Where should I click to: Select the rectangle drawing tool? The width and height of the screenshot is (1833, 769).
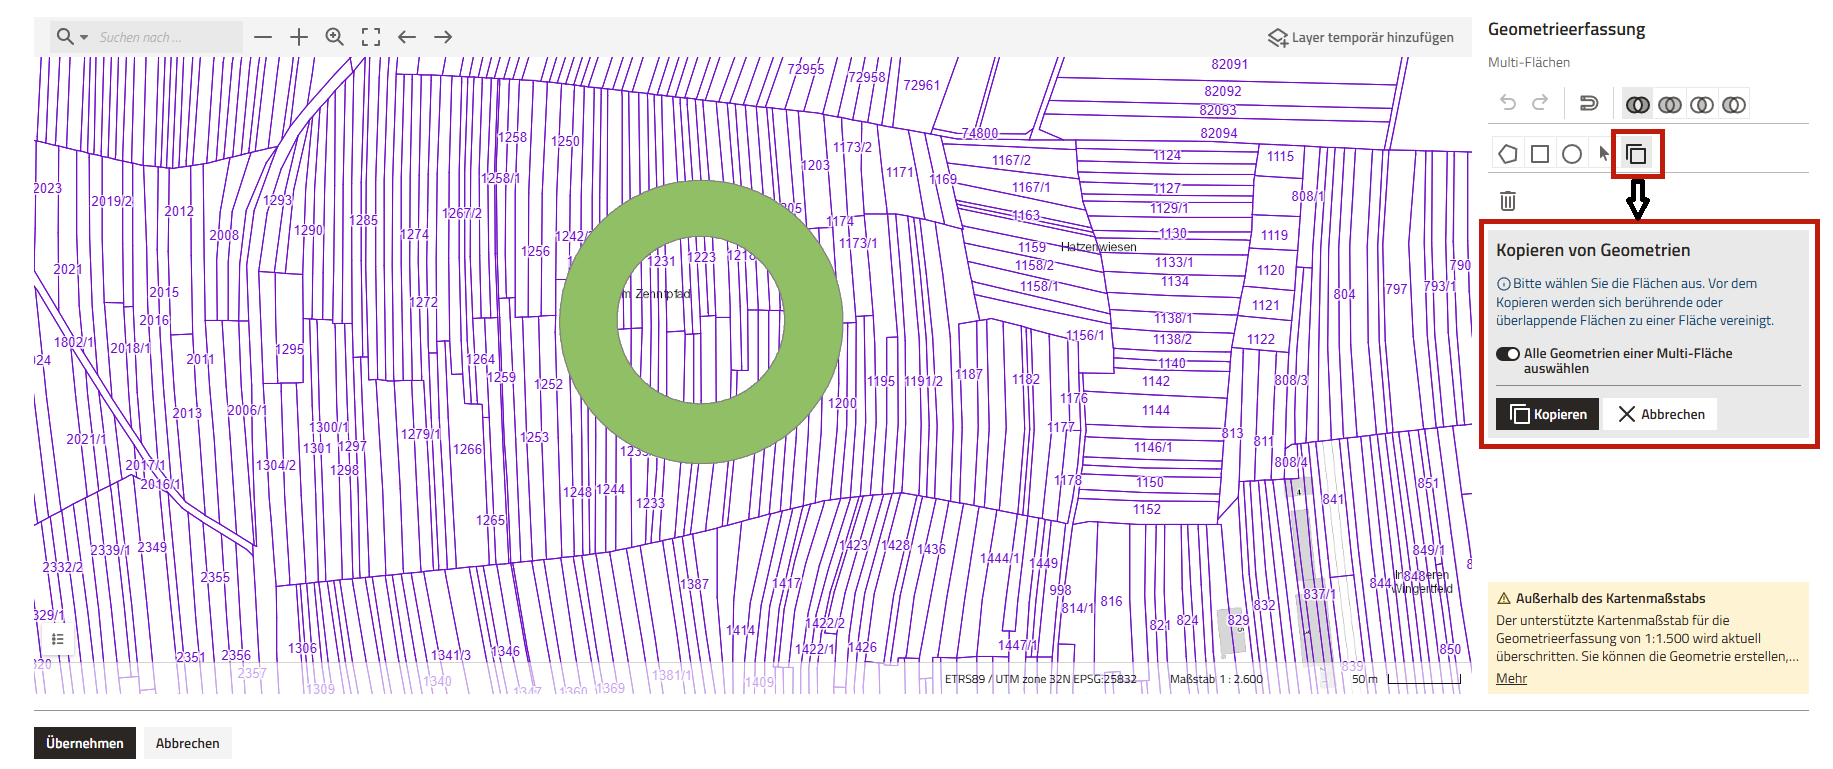tap(1540, 154)
